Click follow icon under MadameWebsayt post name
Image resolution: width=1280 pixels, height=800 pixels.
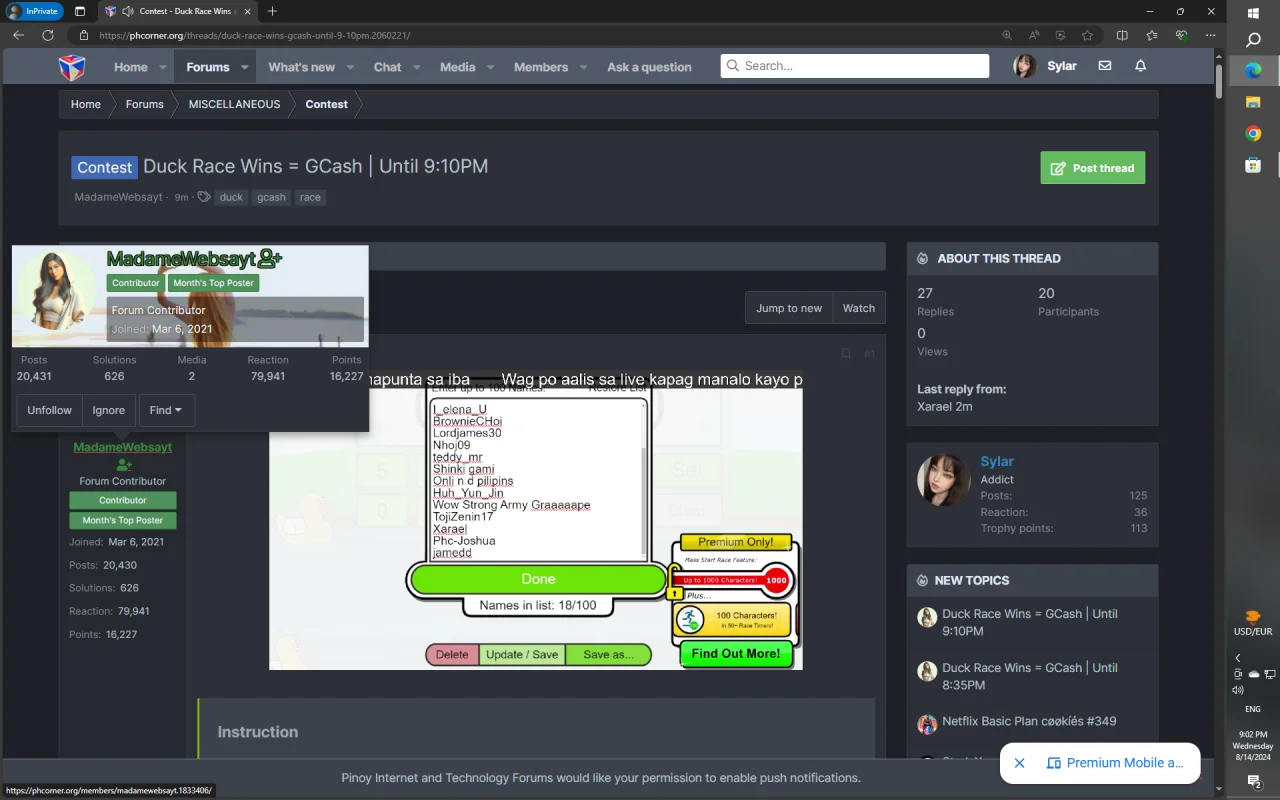tap(123, 465)
